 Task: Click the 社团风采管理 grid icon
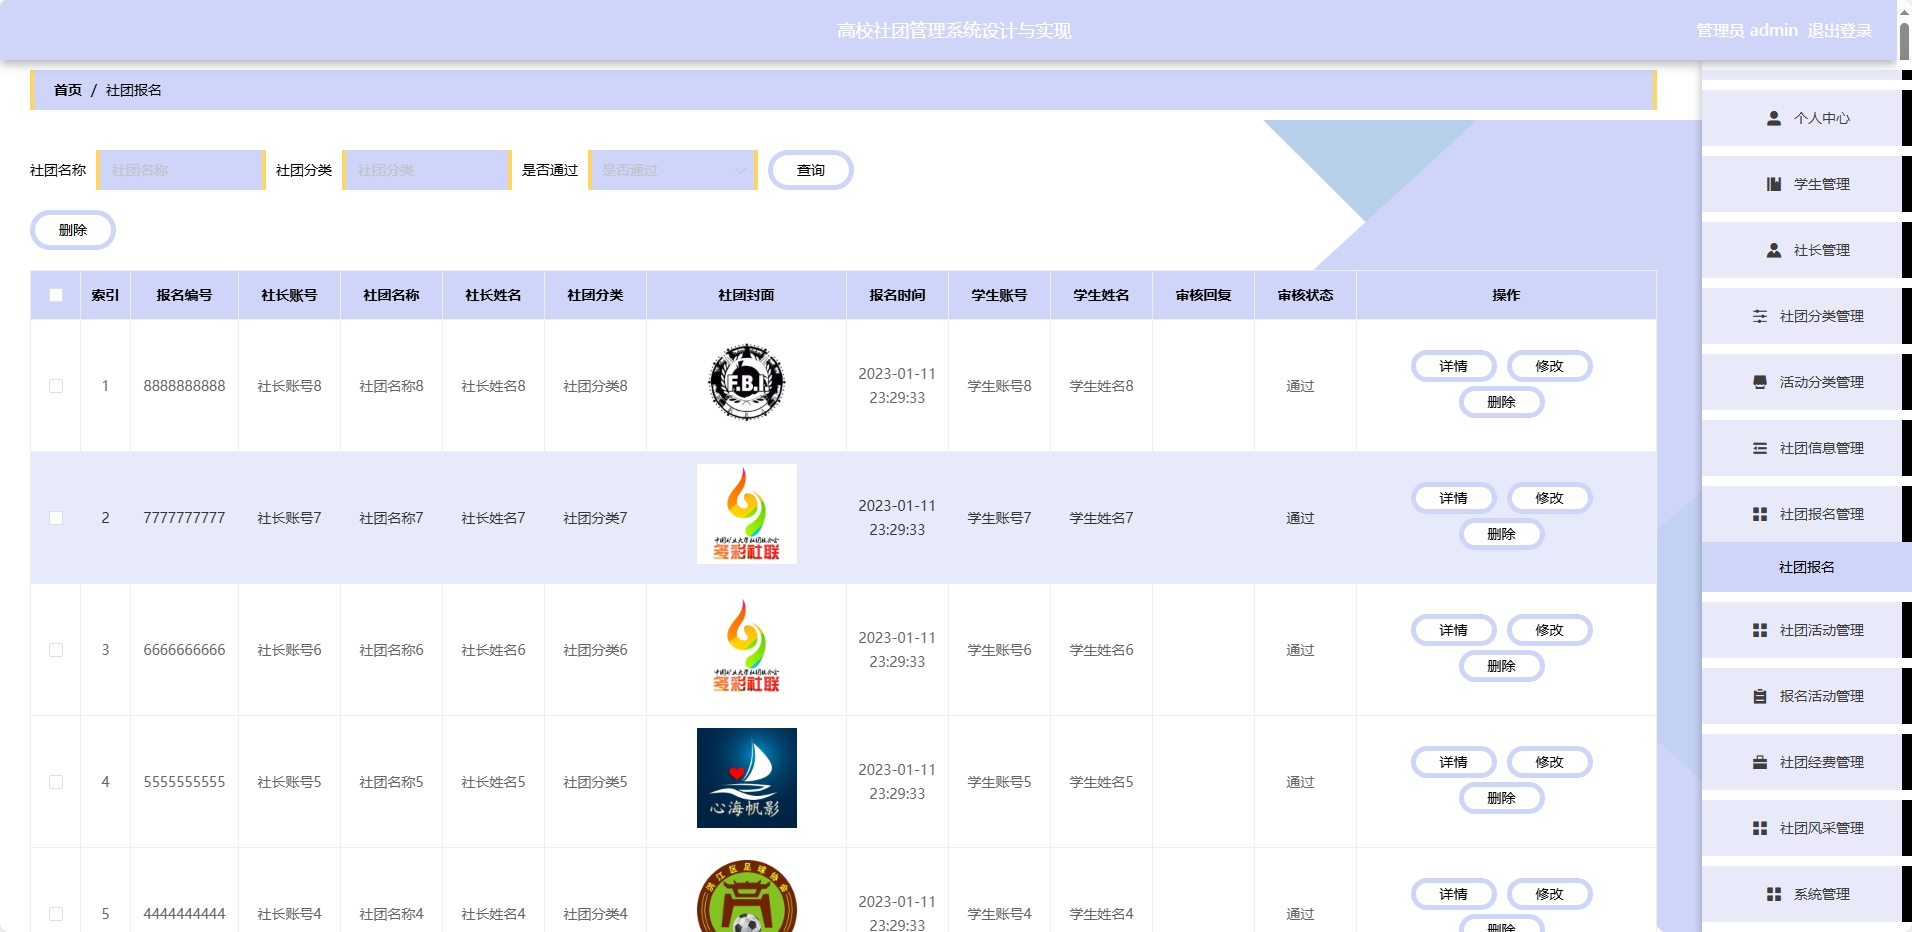(1760, 828)
